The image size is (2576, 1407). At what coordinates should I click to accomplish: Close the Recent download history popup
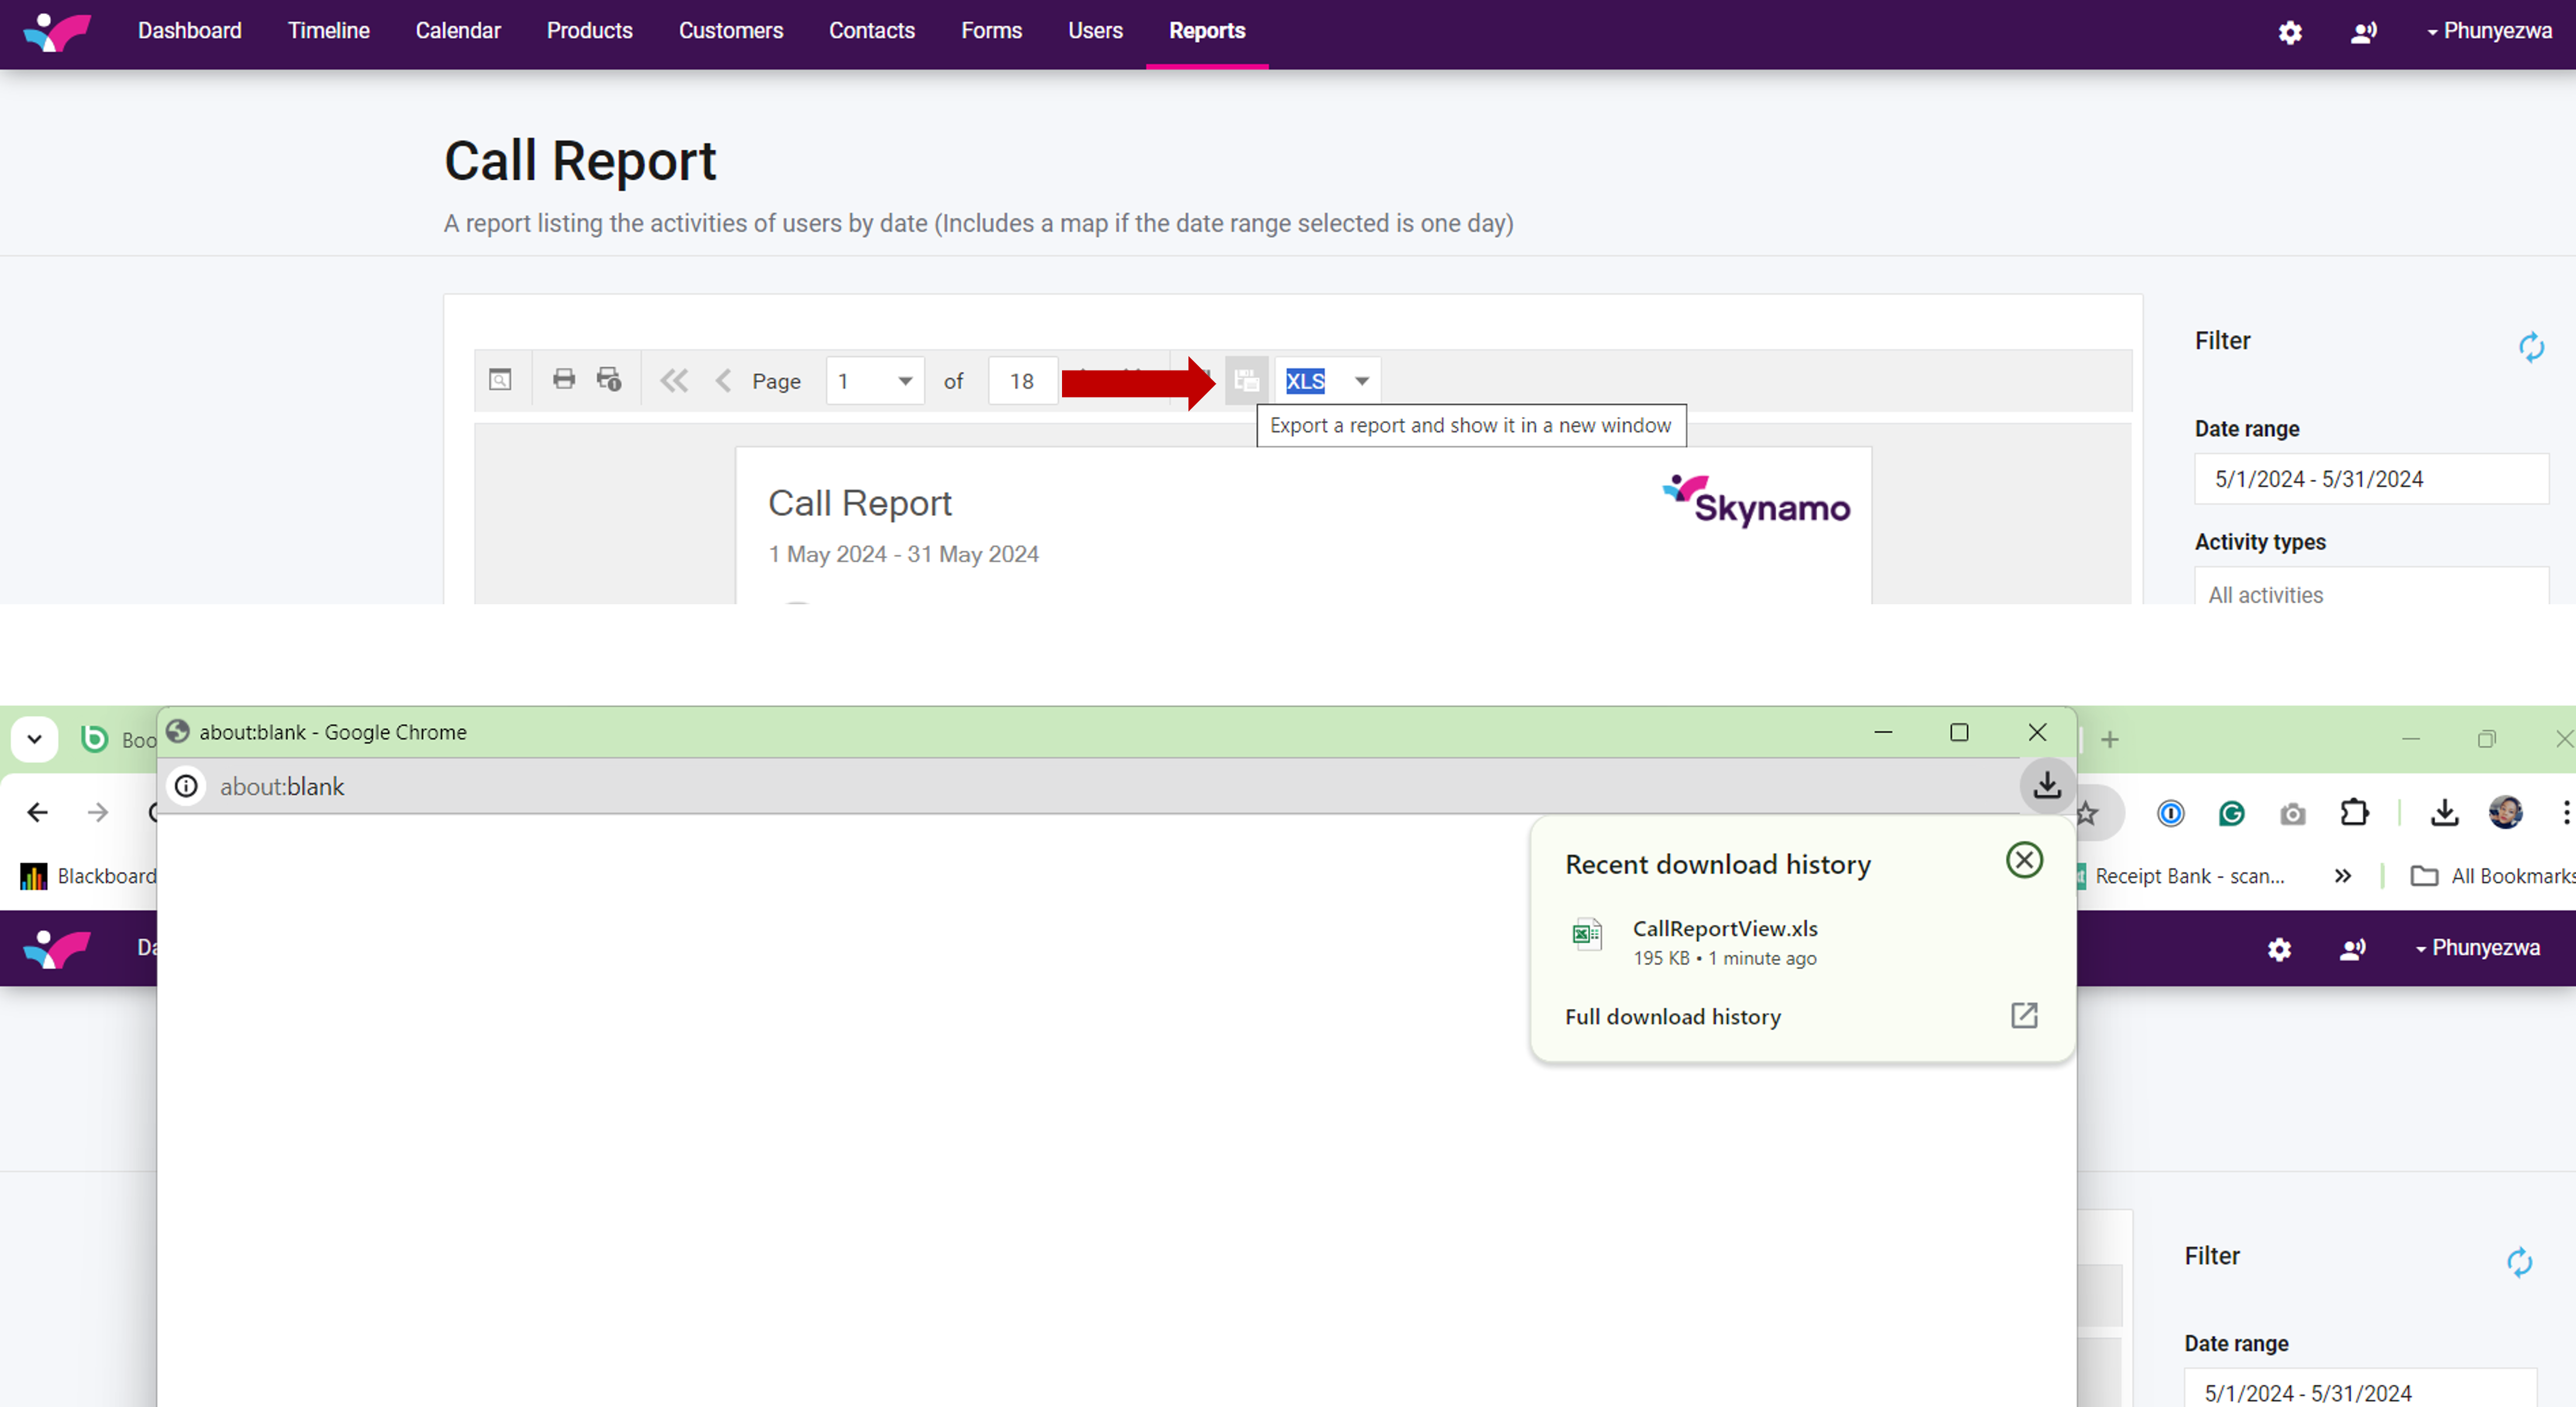click(2024, 860)
